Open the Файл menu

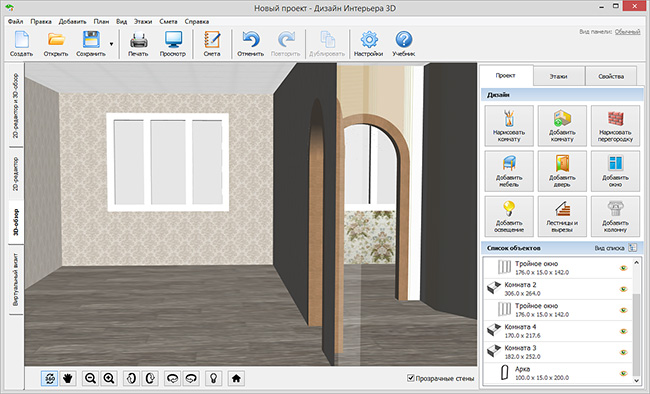[x=15, y=22]
